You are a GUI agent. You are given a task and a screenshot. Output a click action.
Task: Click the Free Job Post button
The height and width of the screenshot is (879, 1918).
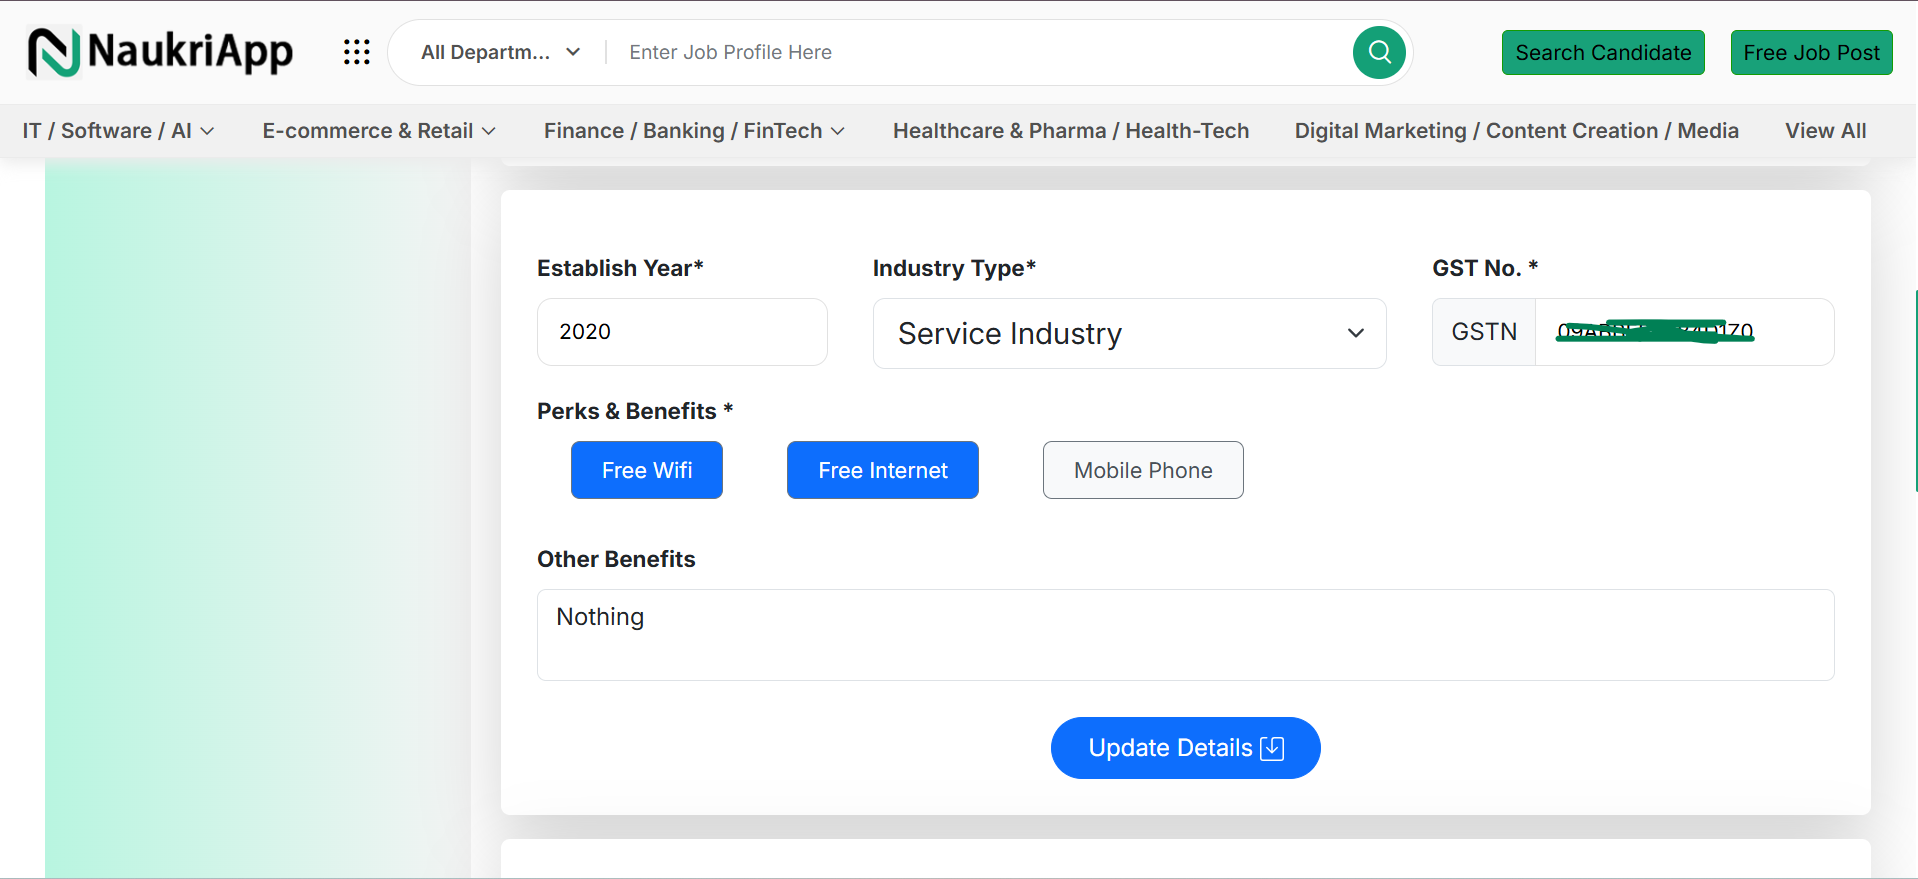tap(1811, 53)
